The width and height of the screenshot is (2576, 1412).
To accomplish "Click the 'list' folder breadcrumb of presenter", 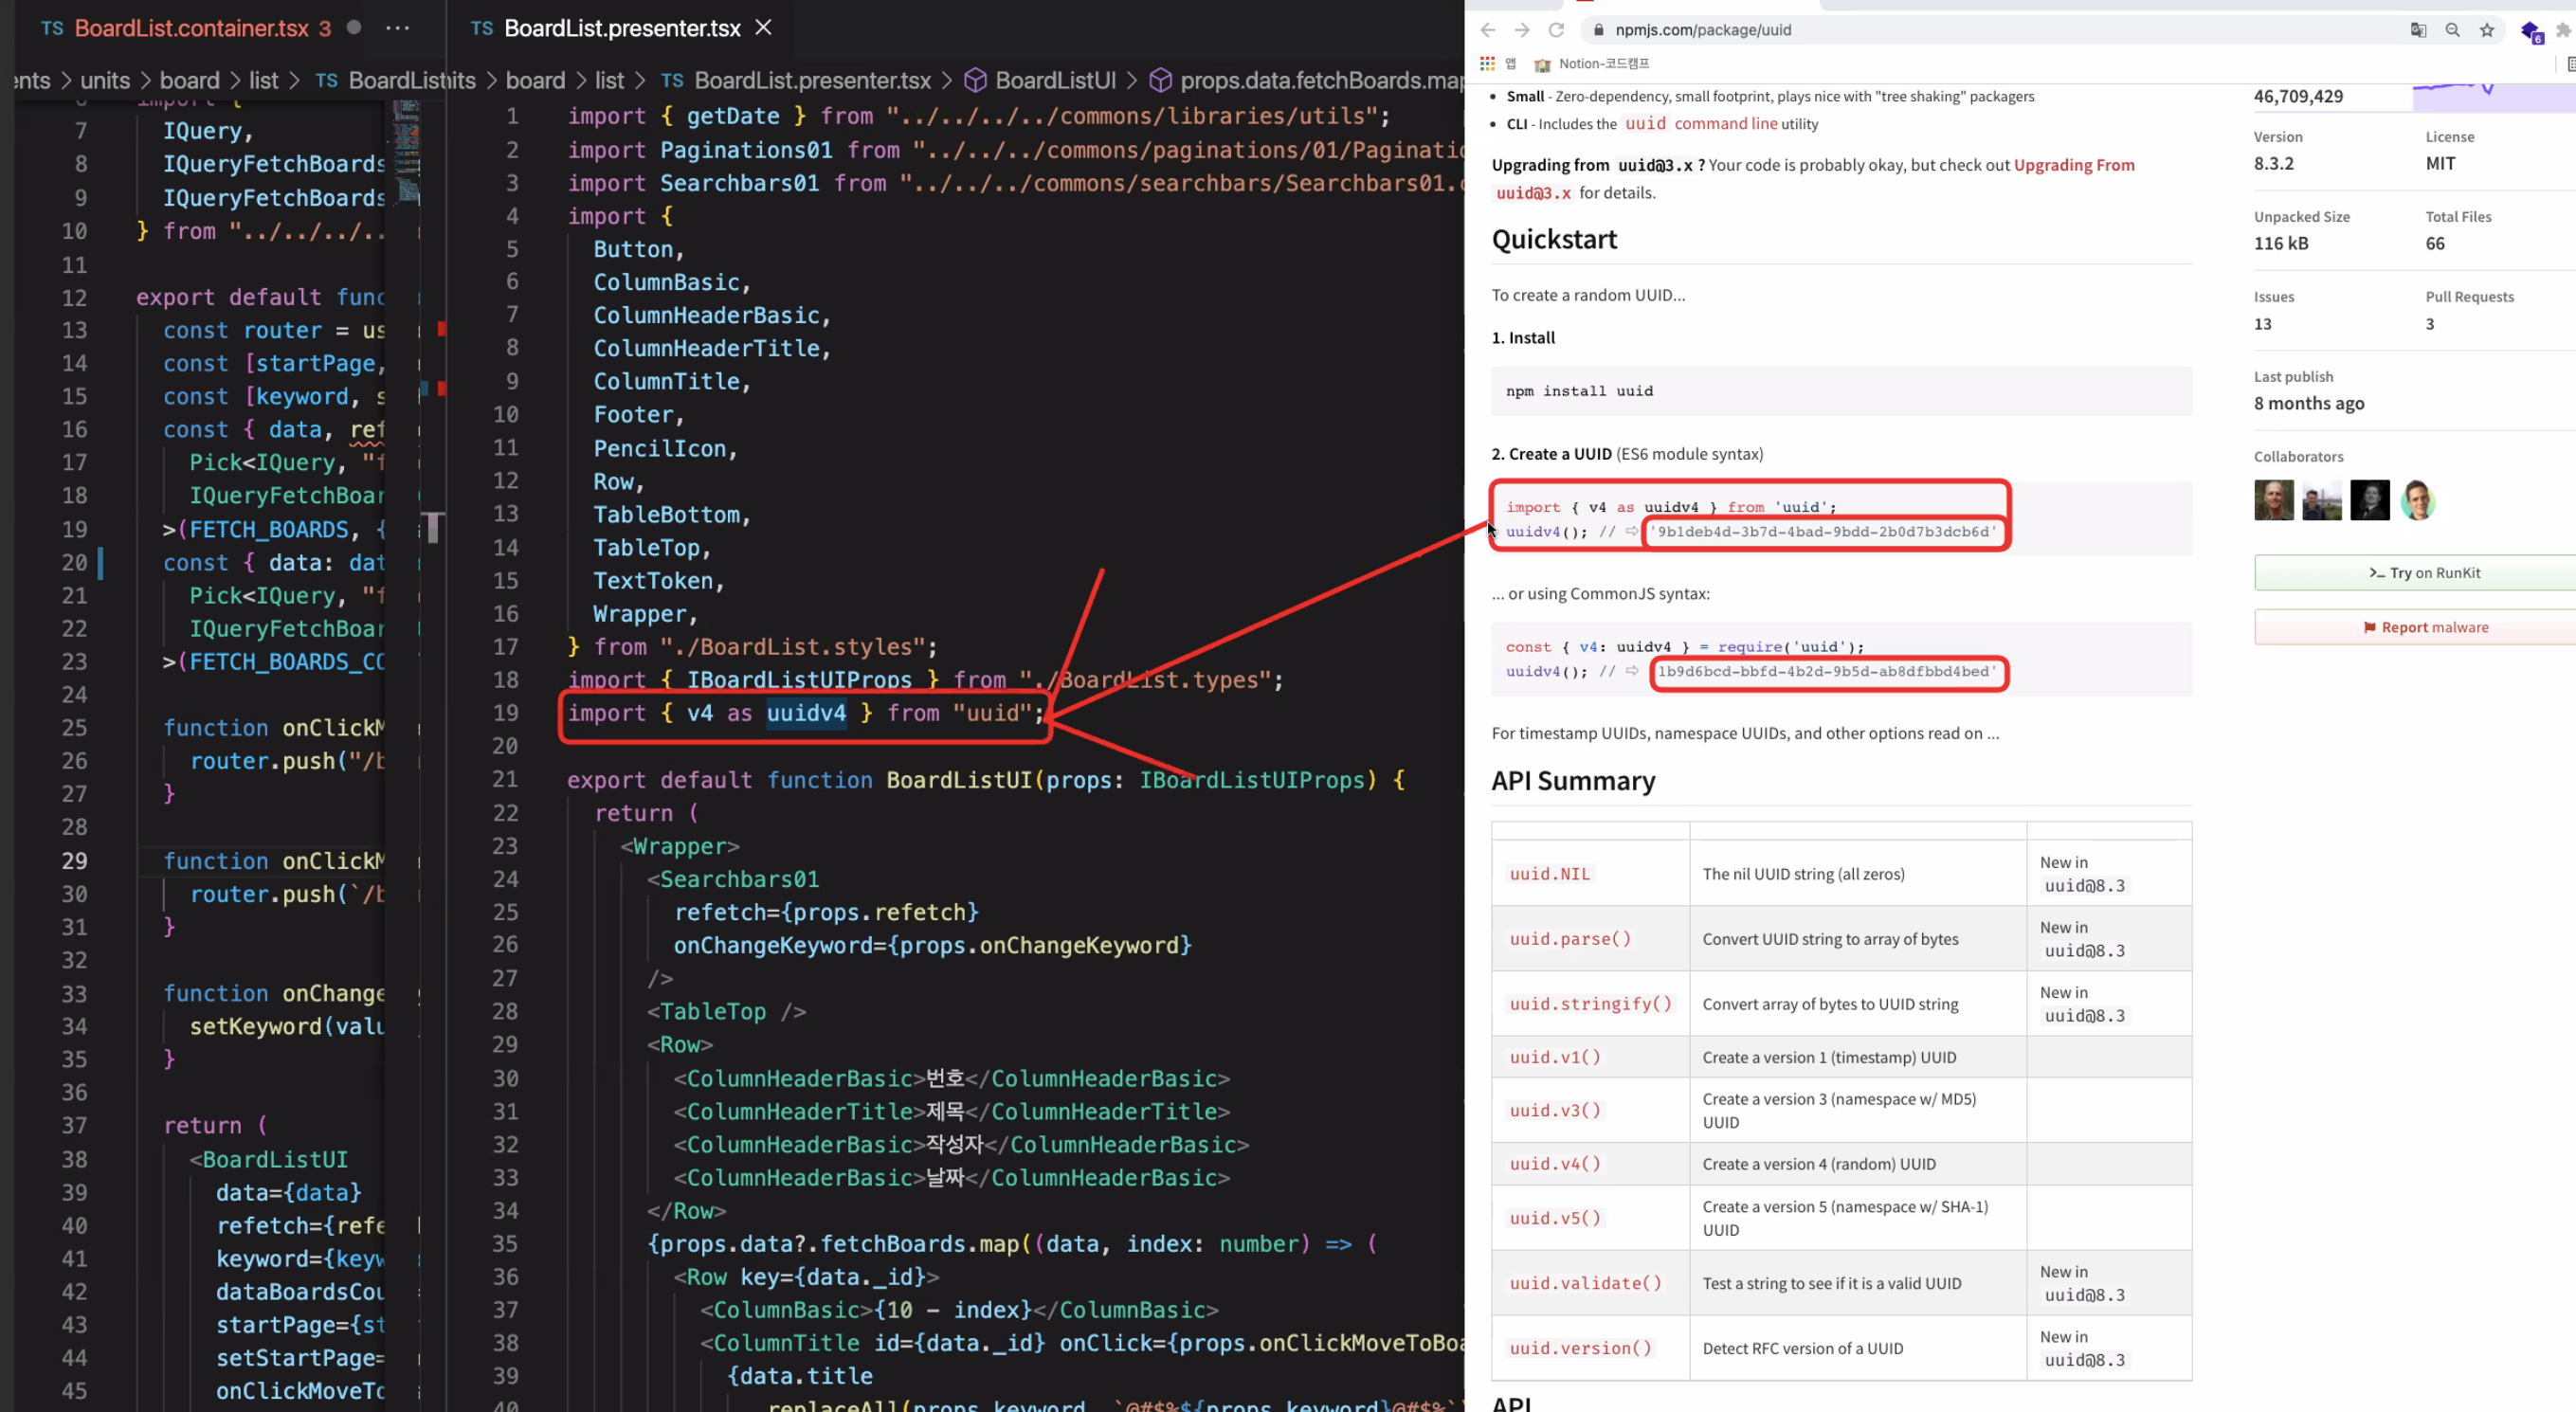I will click(x=609, y=80).
